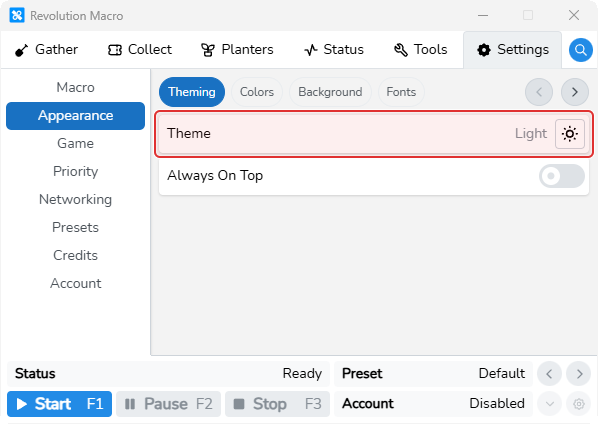Open the search button in top bar
This screenshot has height=424, width=598.
pyautogui.click(x=580, y=50)
